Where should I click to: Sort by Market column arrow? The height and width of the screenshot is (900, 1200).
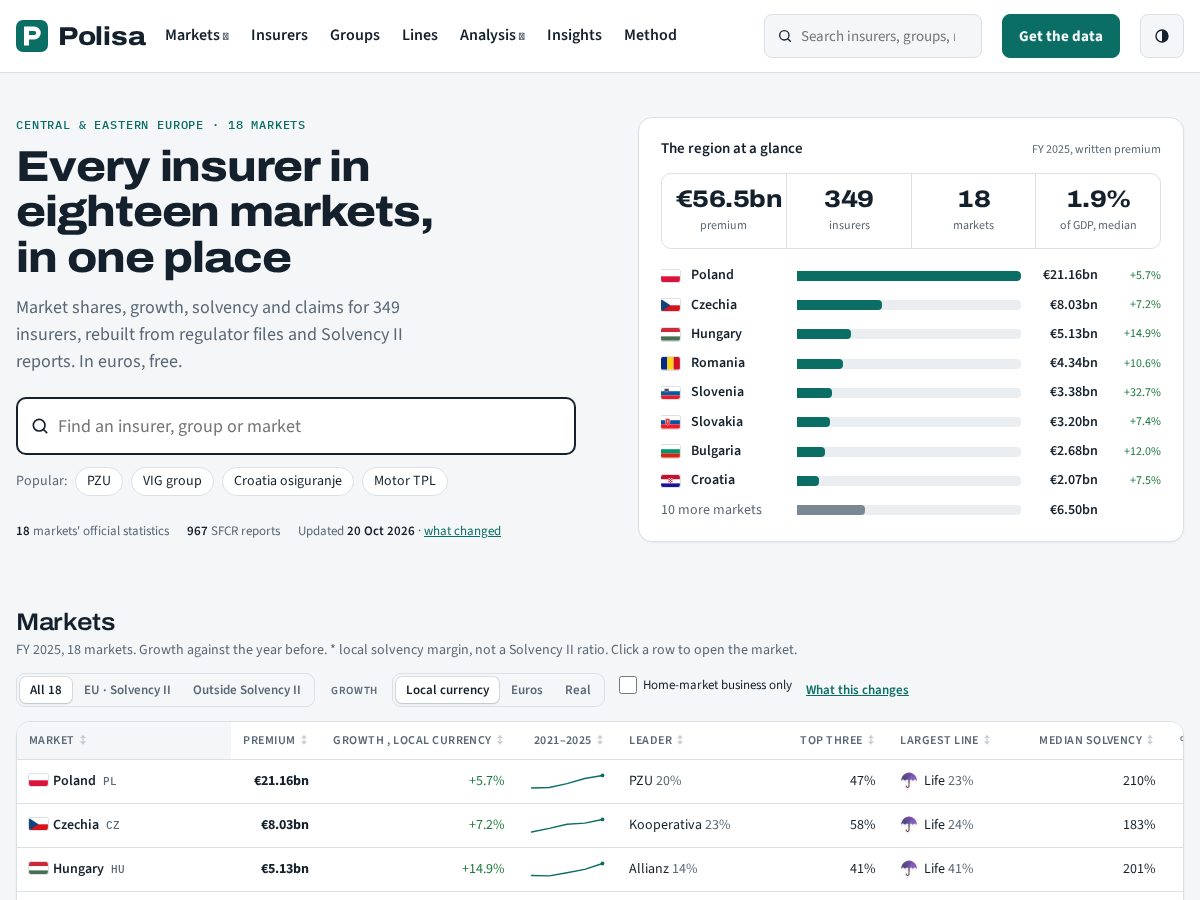click(83, 741)
